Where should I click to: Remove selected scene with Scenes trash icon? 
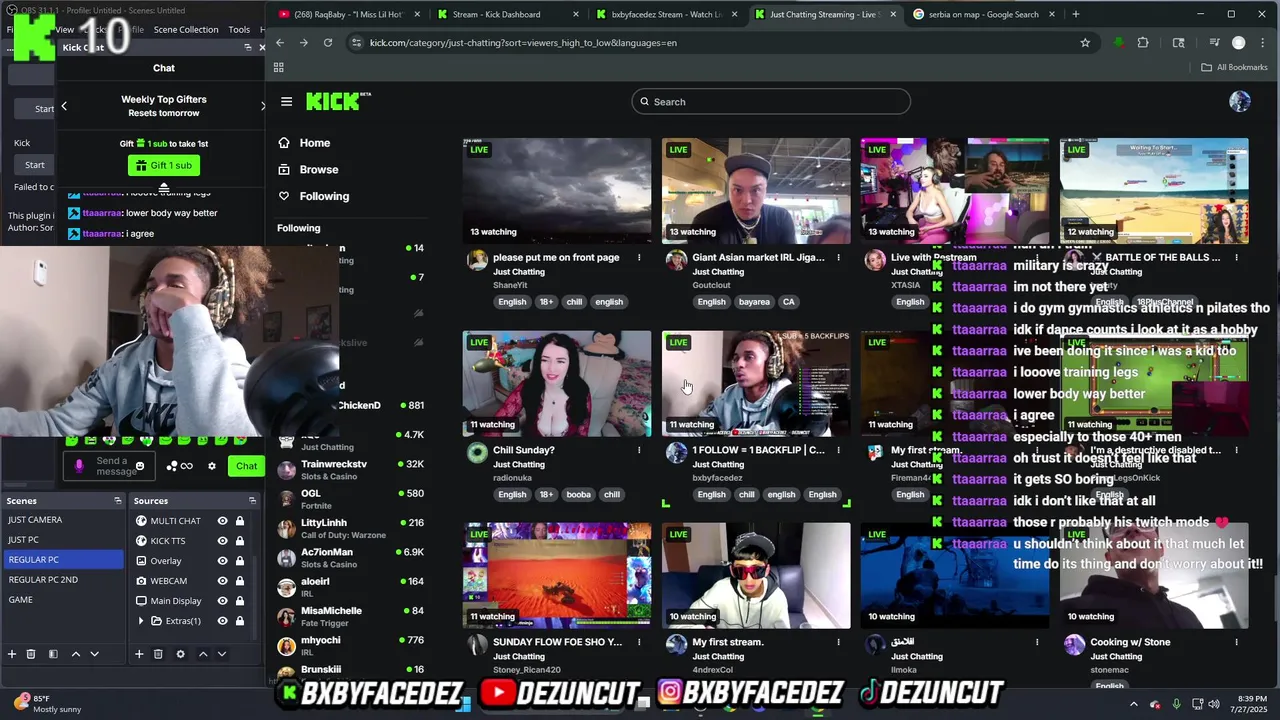click(x=31, y=654)
